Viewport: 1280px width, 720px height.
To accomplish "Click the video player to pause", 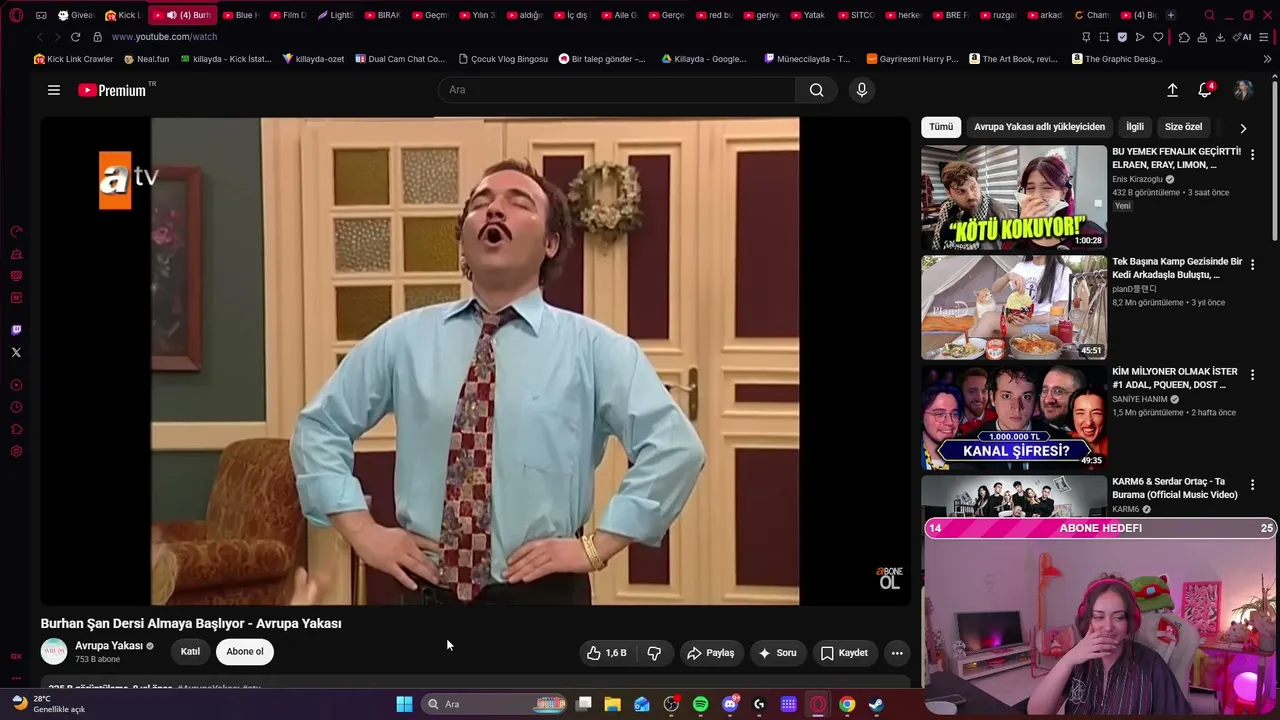I will pos(475,361).
